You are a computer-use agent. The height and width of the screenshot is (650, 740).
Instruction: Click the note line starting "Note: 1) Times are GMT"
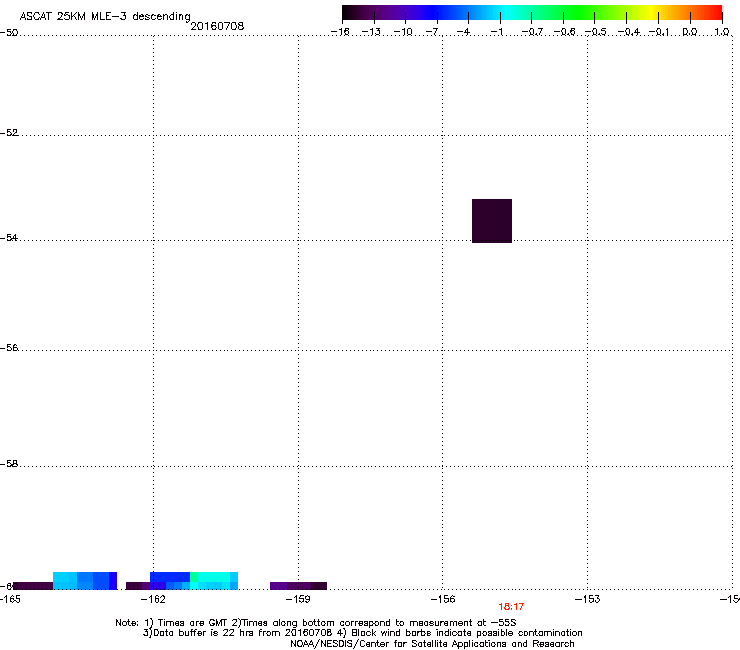click(x=316, y=623)
